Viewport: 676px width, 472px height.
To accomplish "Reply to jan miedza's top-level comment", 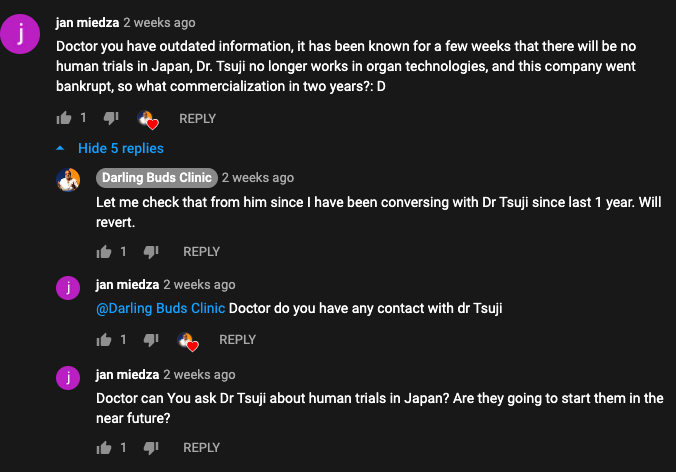I will tap(197, 118).
